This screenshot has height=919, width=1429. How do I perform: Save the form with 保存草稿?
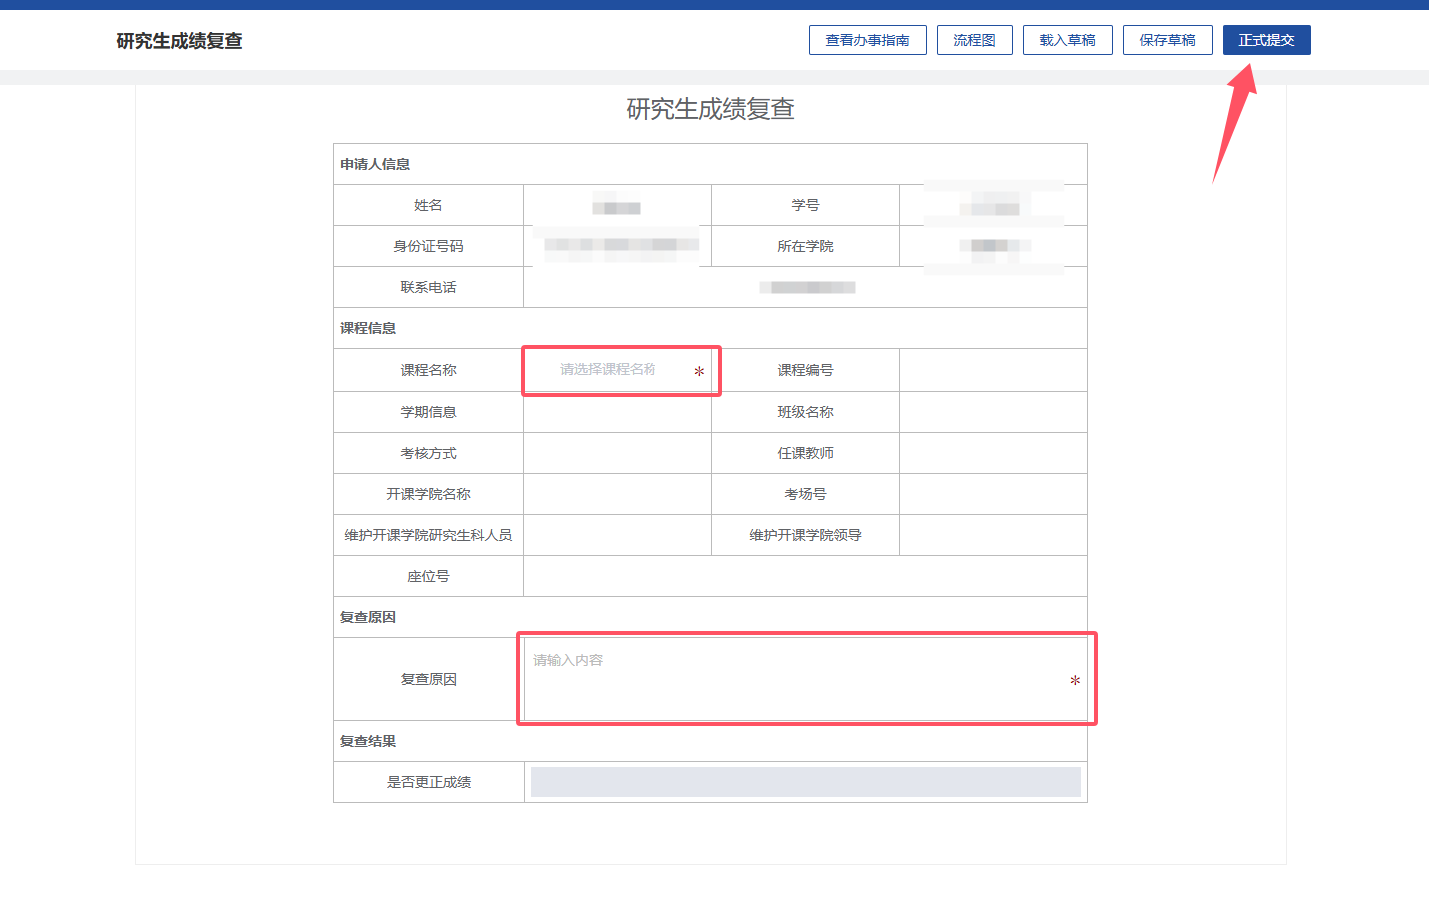1167,40
